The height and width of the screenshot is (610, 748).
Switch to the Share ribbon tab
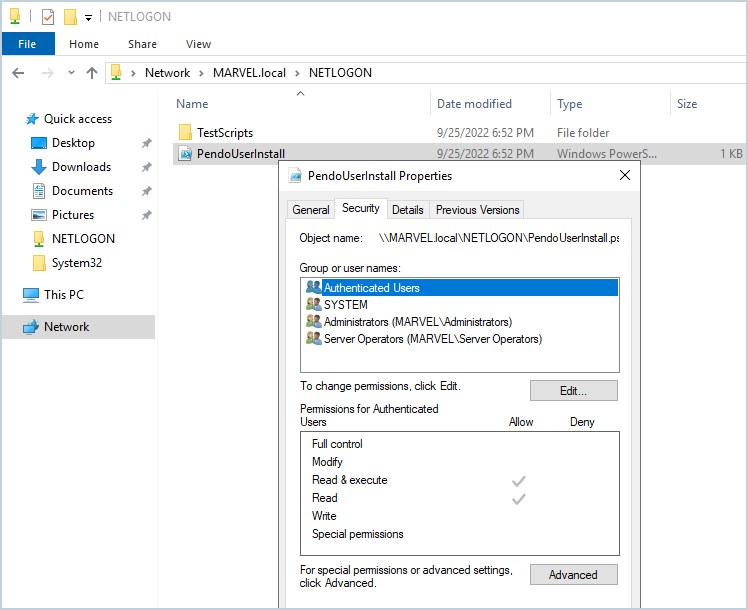pyautogui.click(x=142, y=44)
